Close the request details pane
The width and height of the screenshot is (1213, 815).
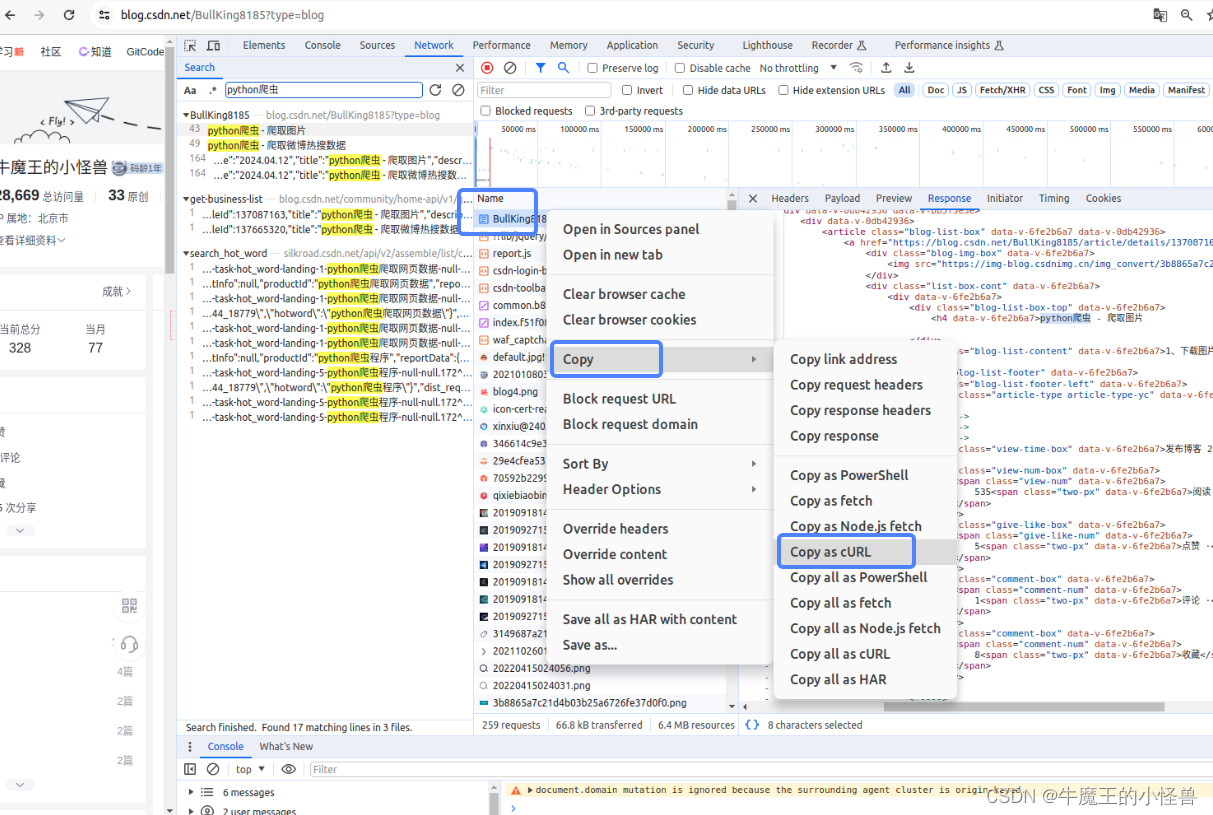753,198
